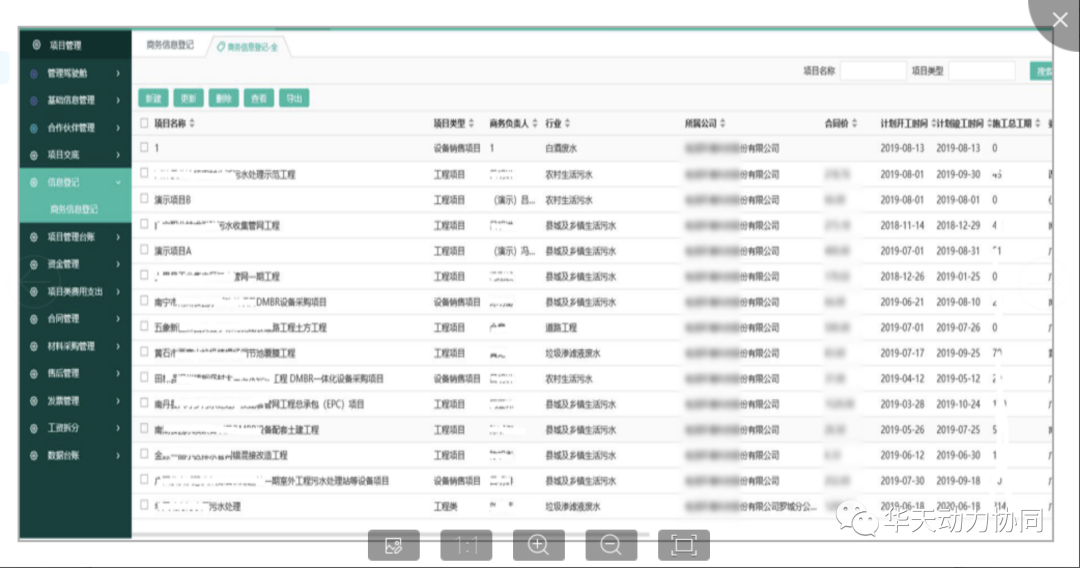The height and width of the screenshot is (568, 1080).
Task: Expand 发票管理 chevron in sidebar
Action: (x=118, y=401)
